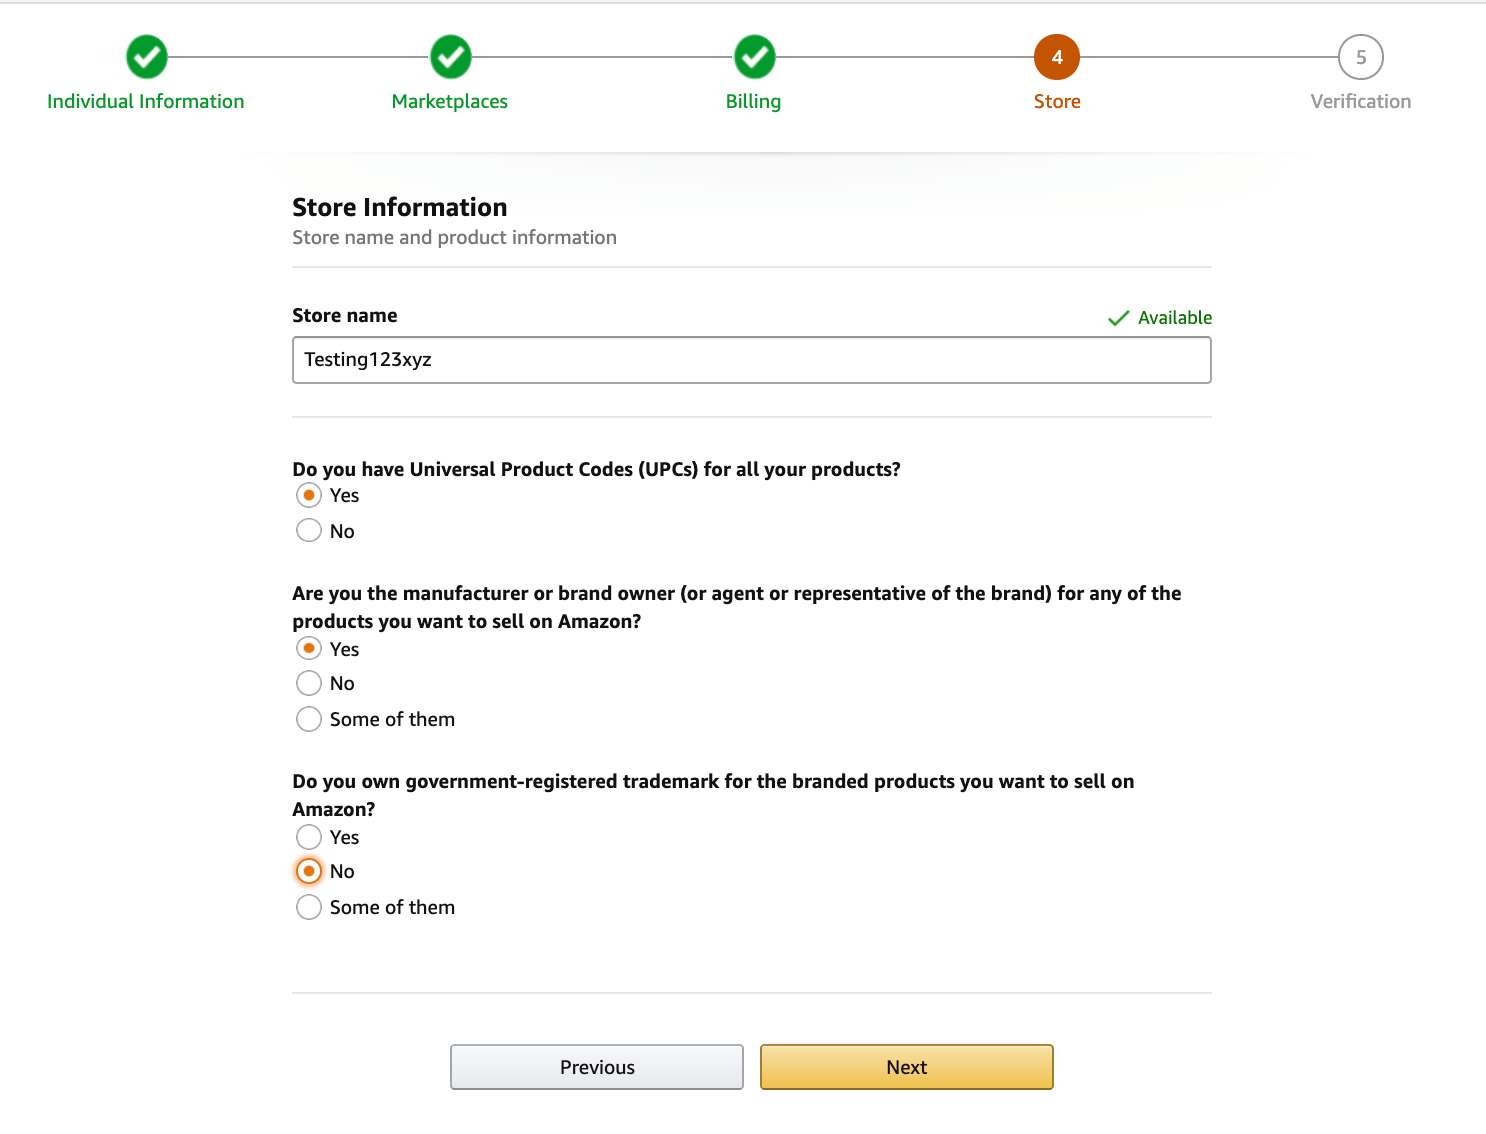Pick Some of them for brand owner question

(x=309, y=719)
